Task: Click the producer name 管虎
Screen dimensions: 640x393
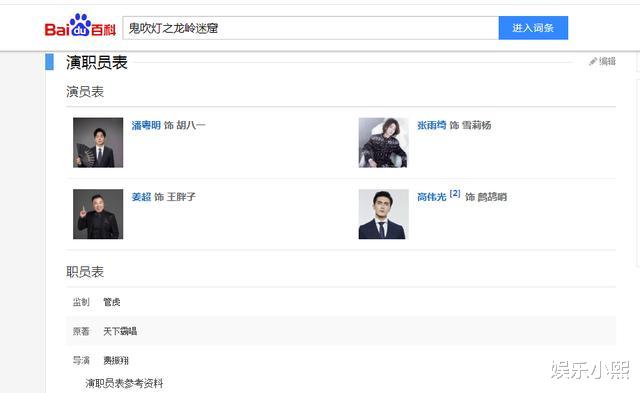Action: [x=111, y=302]
